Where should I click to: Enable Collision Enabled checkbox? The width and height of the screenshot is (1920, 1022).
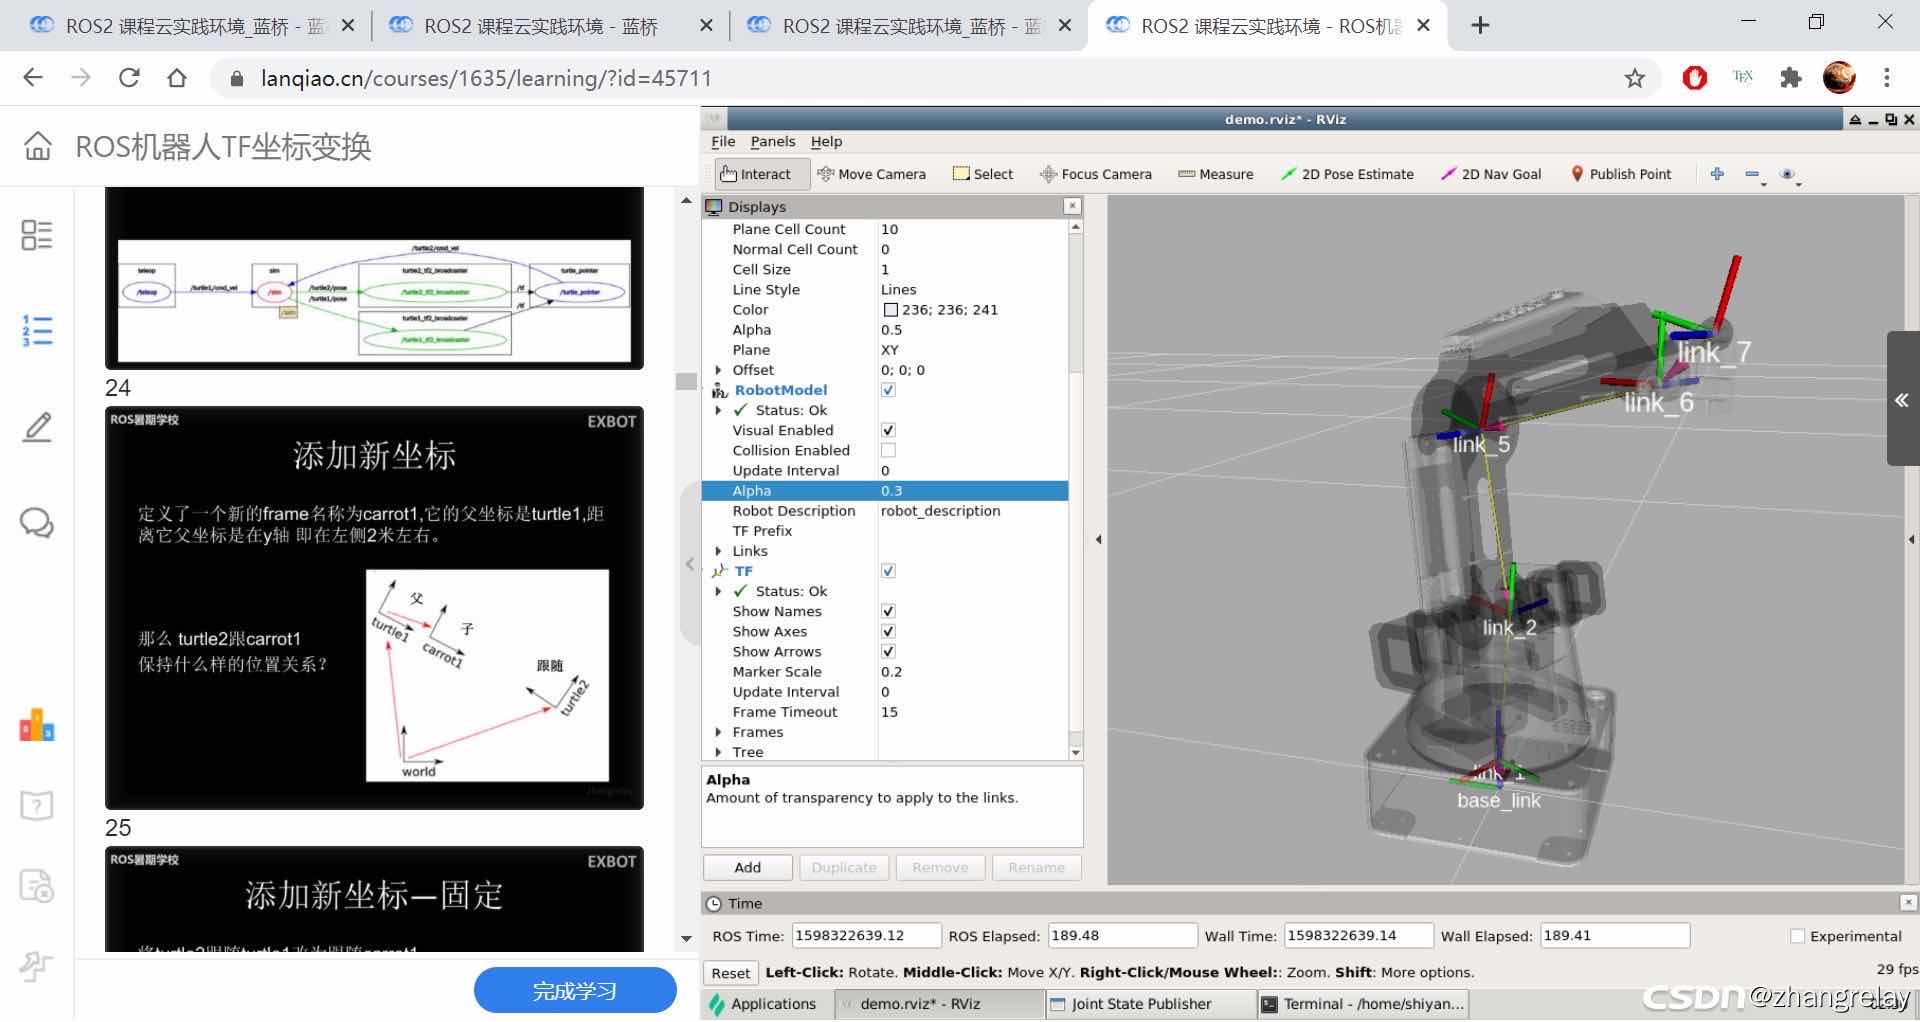(x=888, y=450)
